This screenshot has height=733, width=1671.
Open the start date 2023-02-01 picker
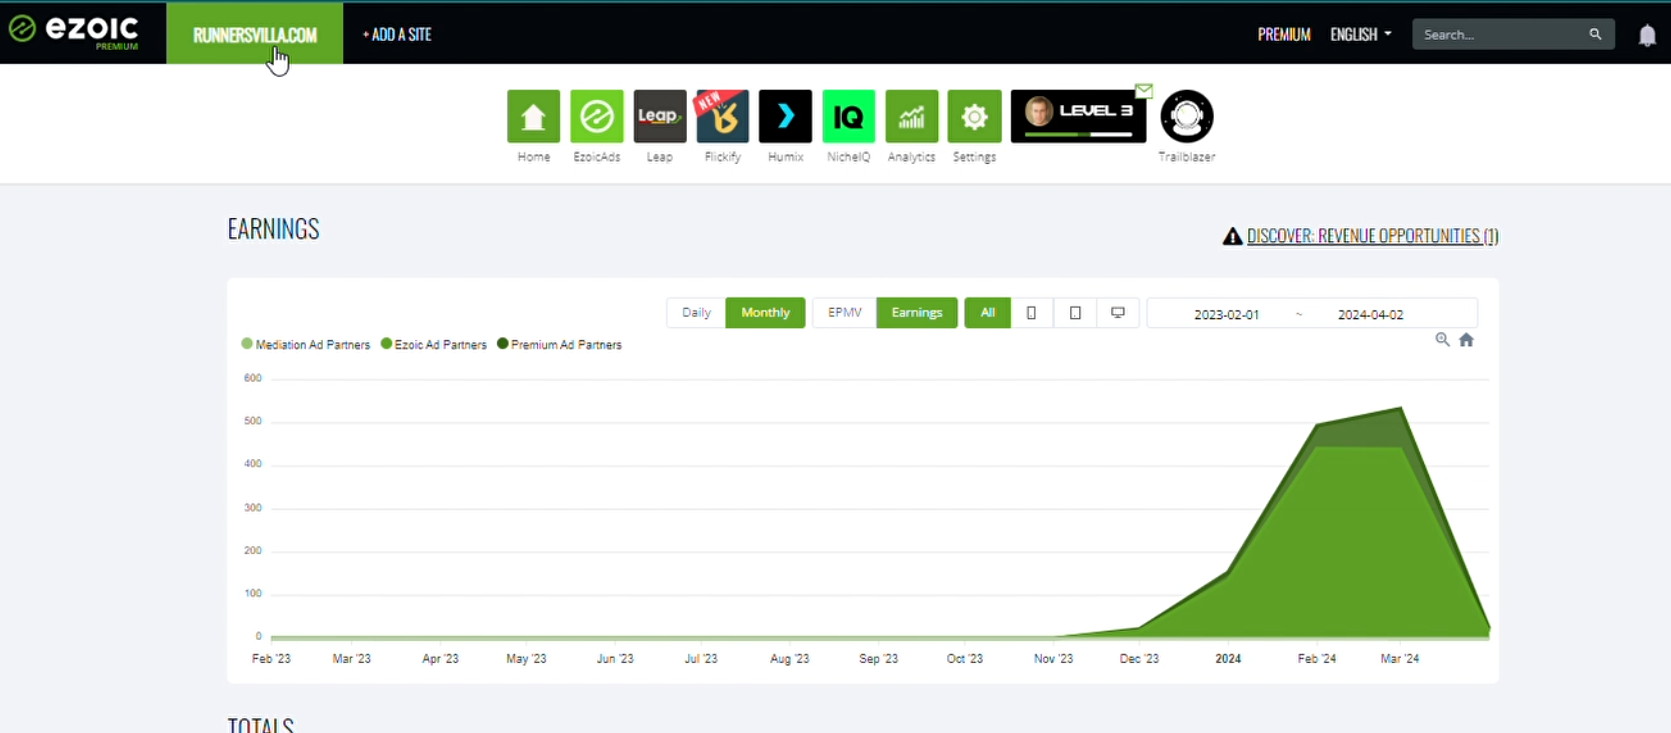click(x=1226, y=314)
